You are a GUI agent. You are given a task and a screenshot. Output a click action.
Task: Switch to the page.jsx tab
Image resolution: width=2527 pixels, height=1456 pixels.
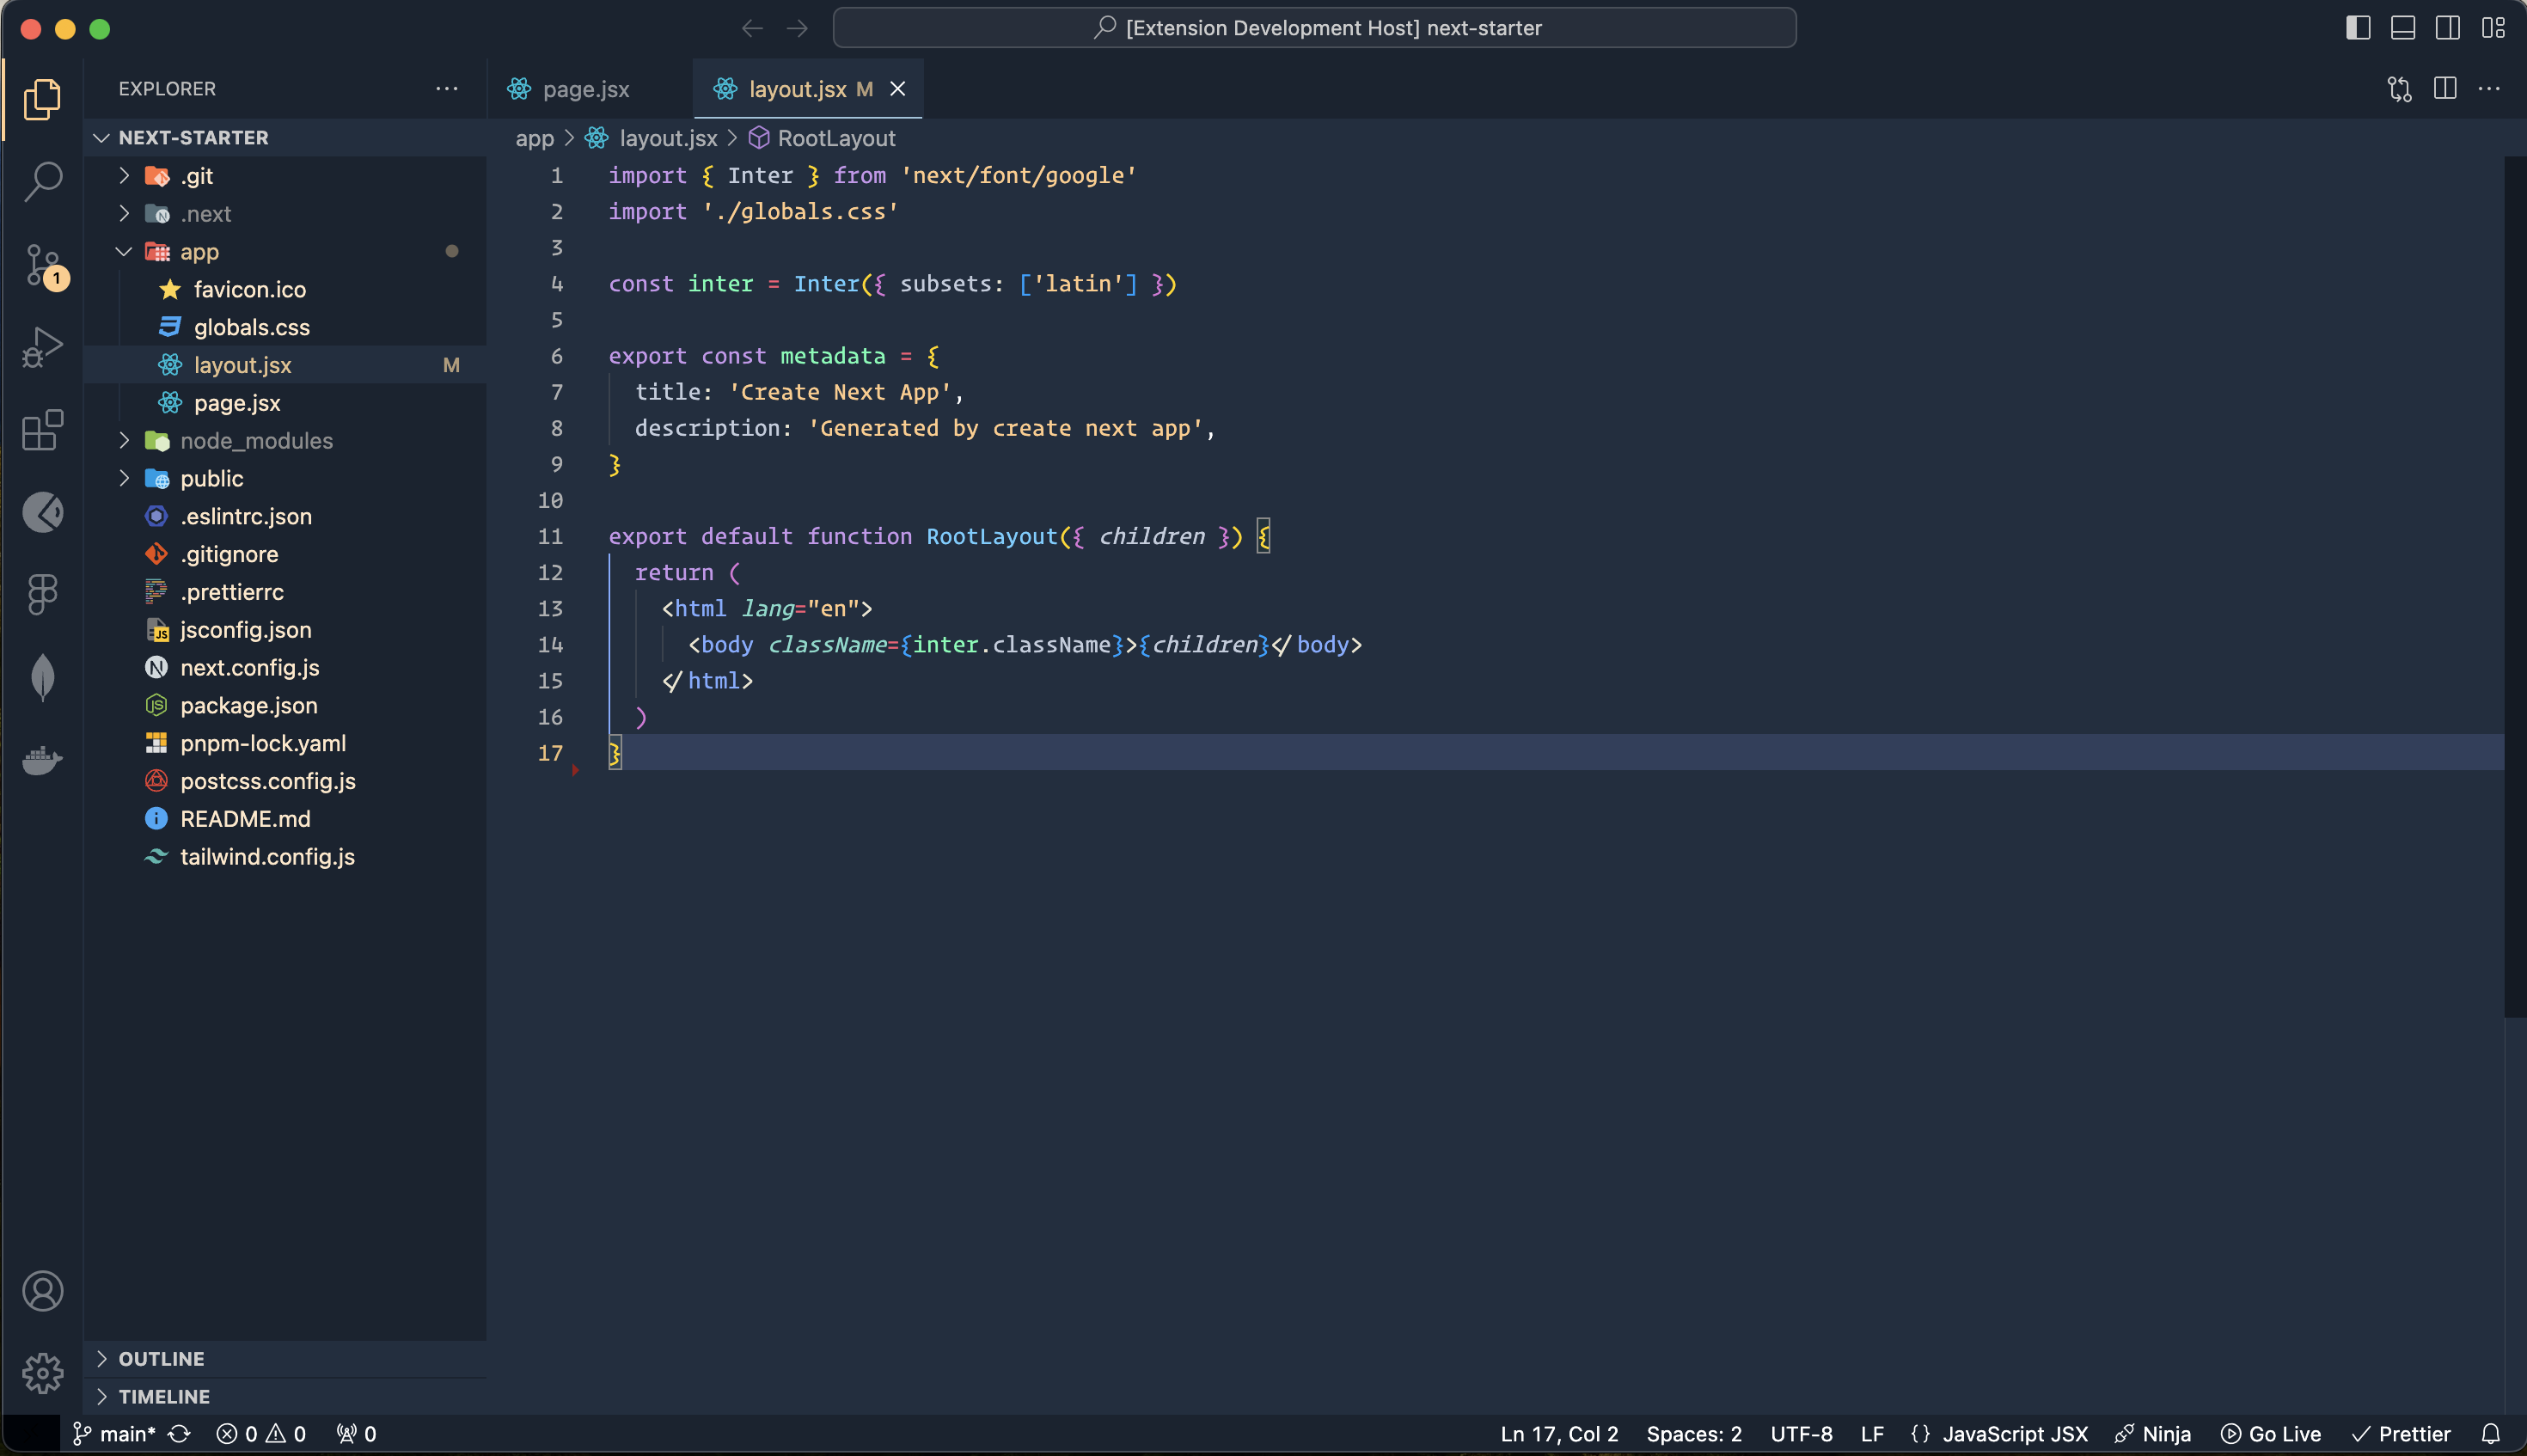(585, 89)
